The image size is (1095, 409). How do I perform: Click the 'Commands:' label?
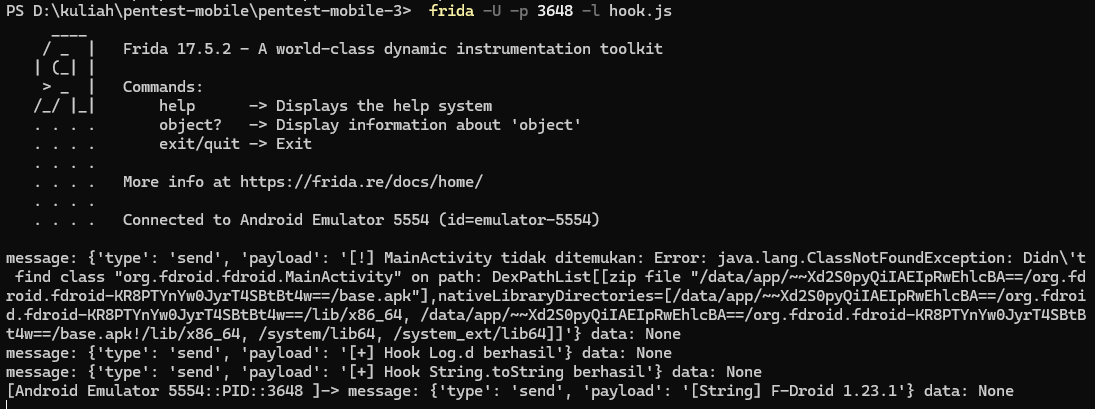coord(163,86)
